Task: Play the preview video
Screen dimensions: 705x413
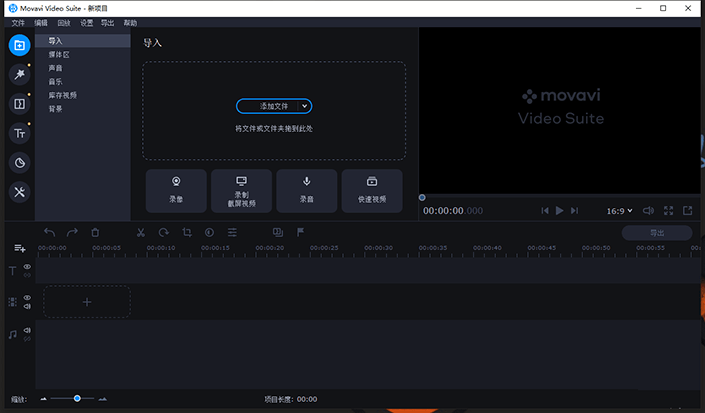Action: pos(559,210)
